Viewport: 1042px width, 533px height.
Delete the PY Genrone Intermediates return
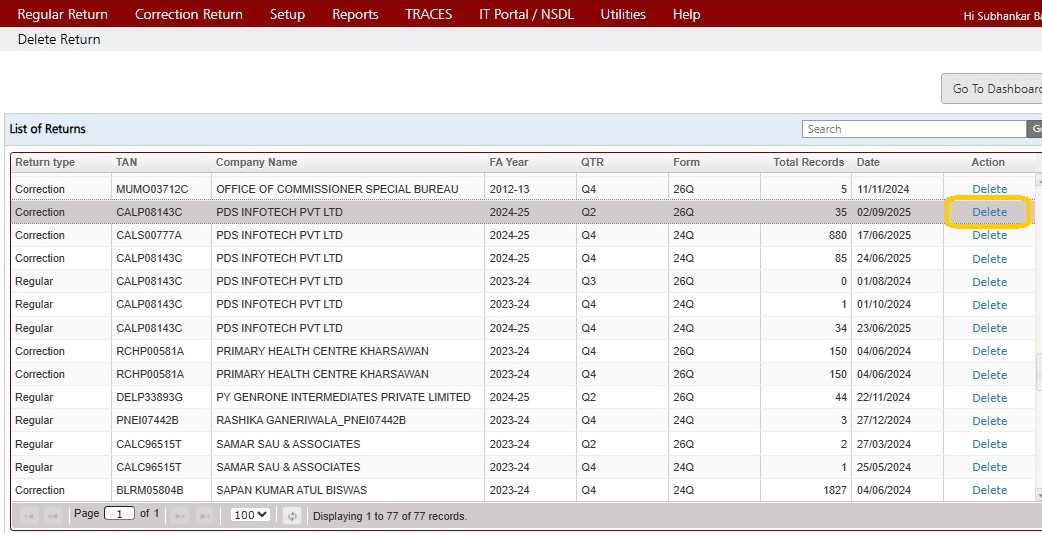click(x=989, y=397)
